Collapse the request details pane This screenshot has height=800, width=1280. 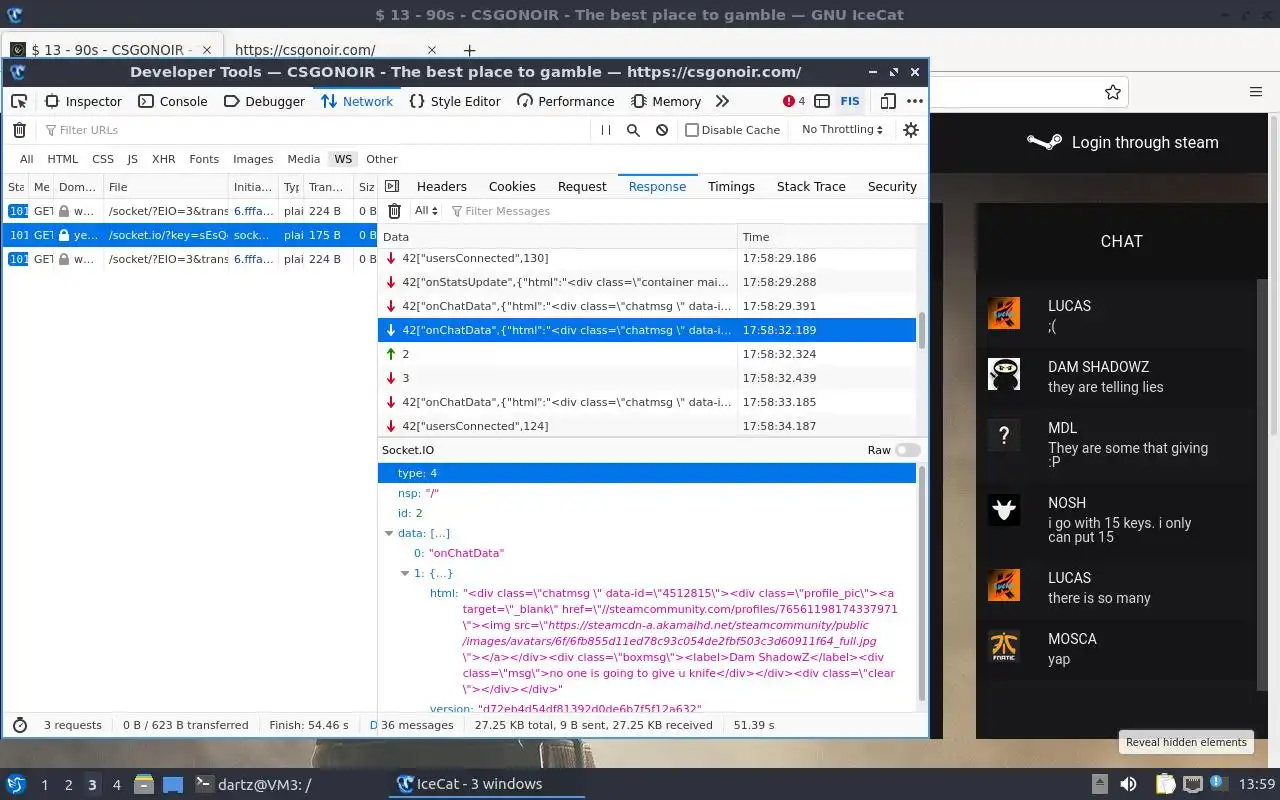click(x=392, y=186)
